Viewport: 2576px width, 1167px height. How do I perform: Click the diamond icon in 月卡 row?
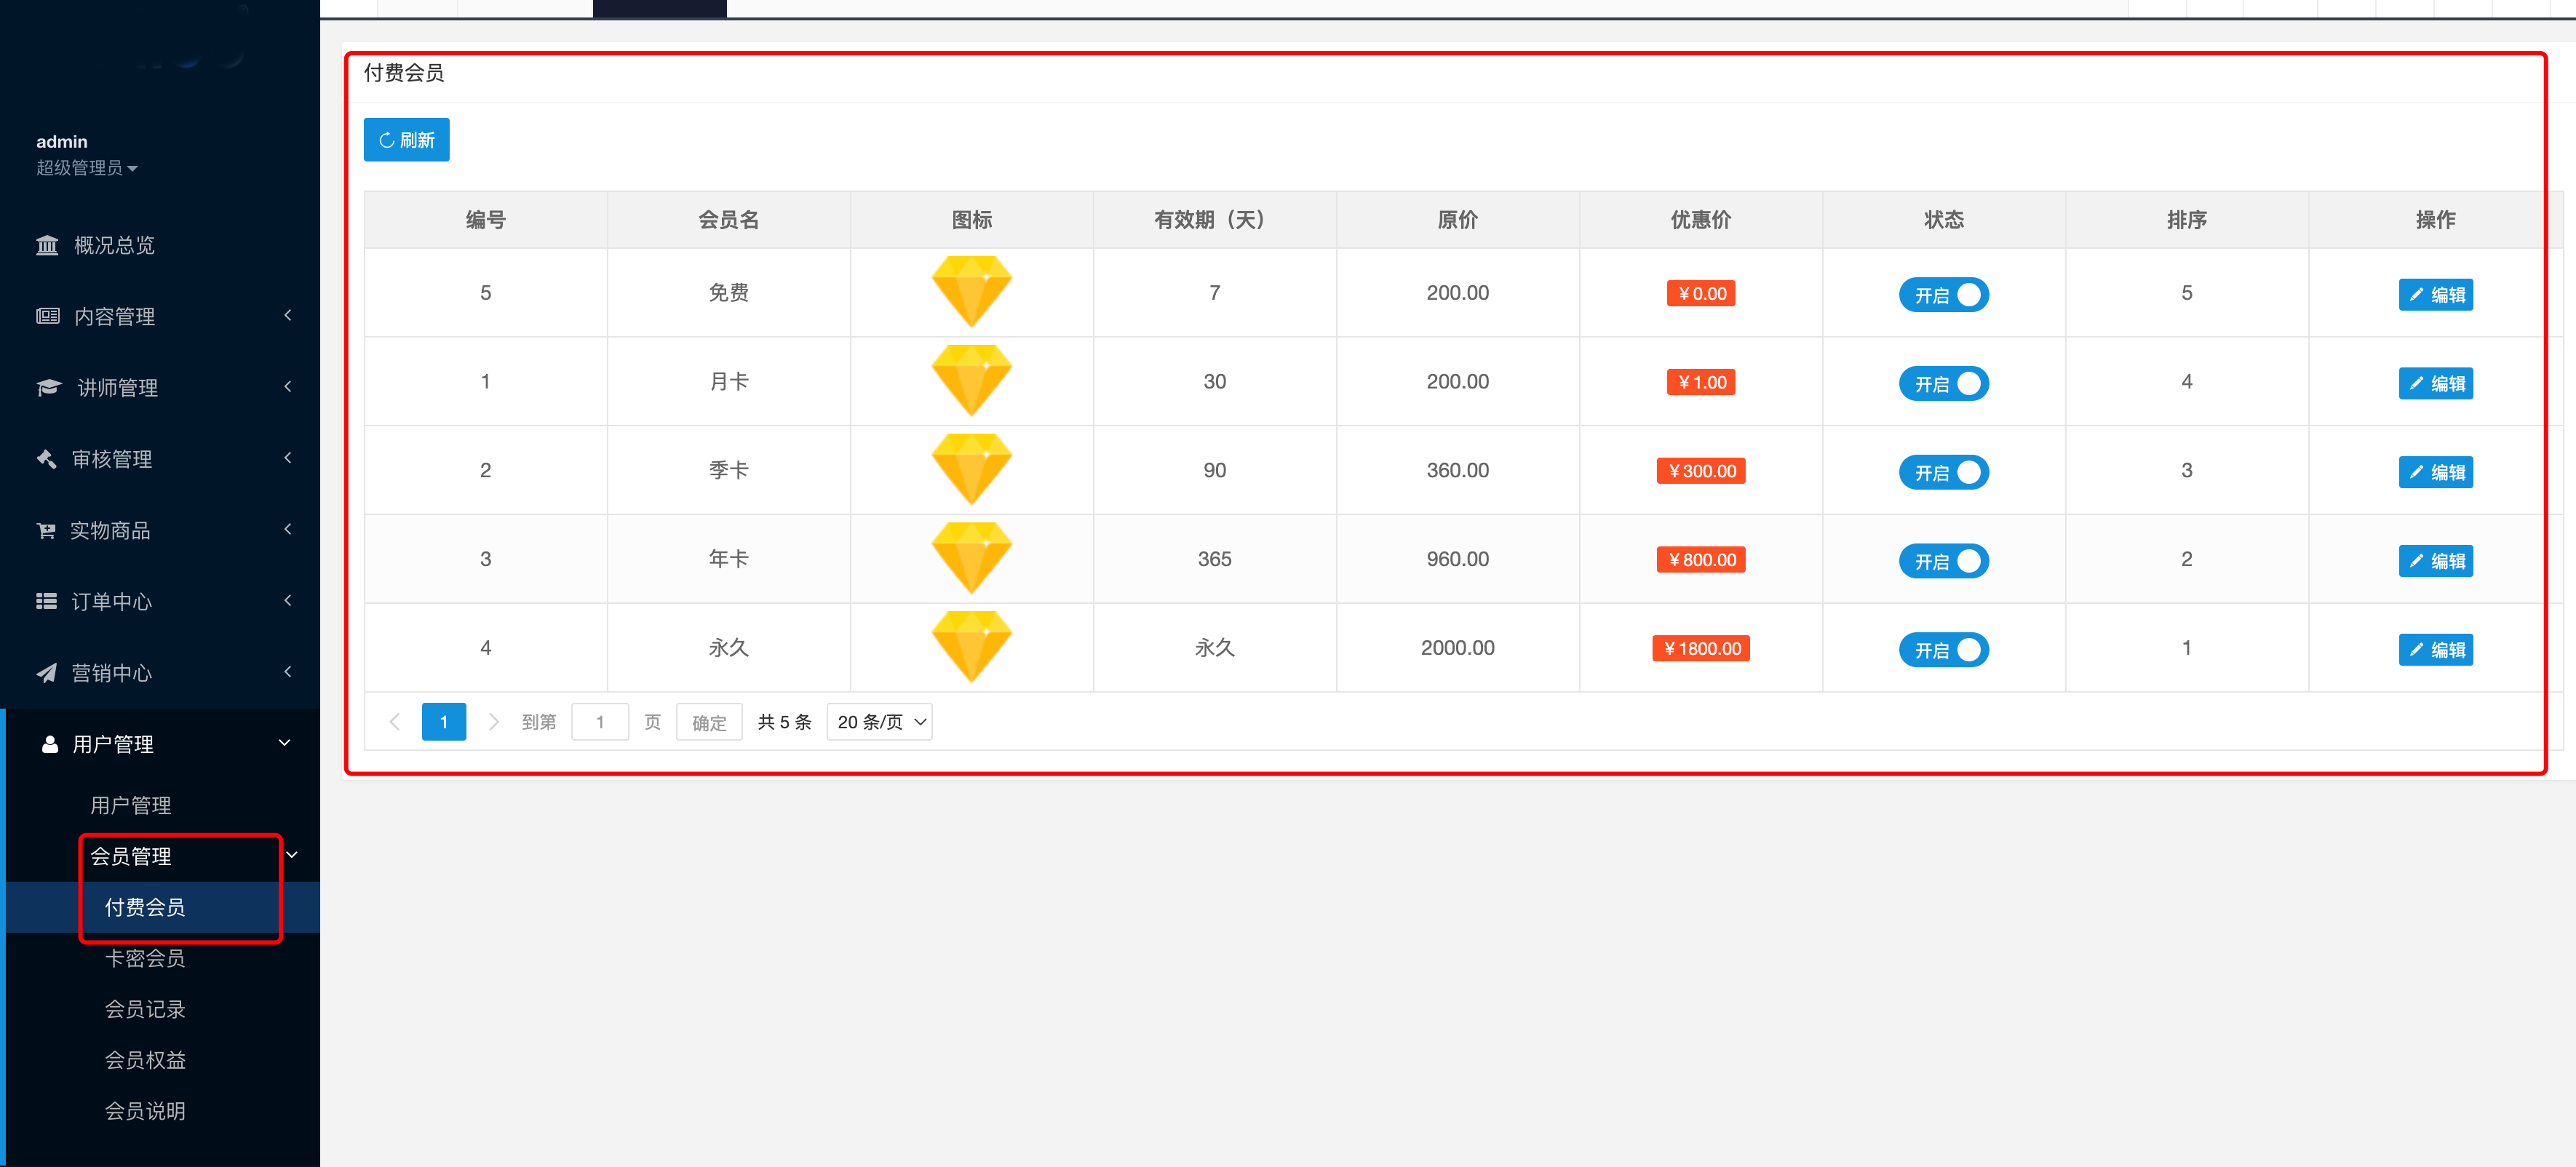(971, 381)
